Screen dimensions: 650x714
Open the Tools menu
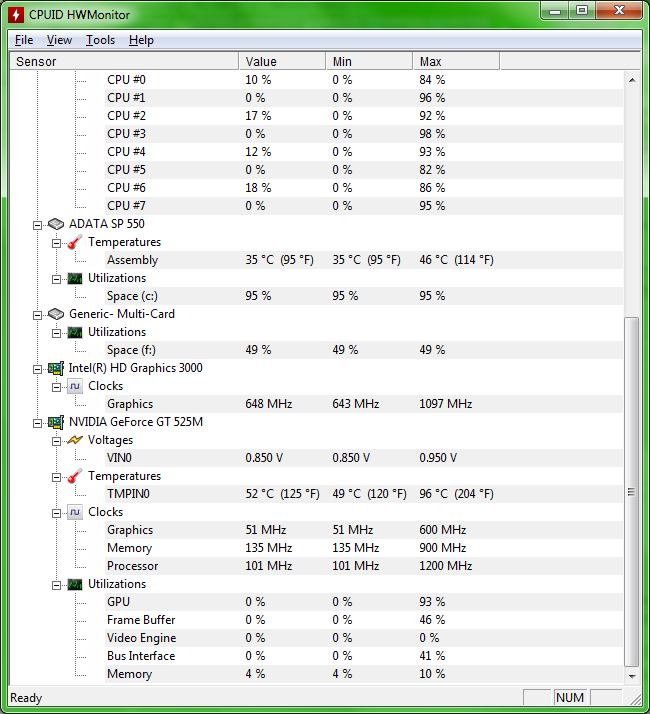[100, 40]
